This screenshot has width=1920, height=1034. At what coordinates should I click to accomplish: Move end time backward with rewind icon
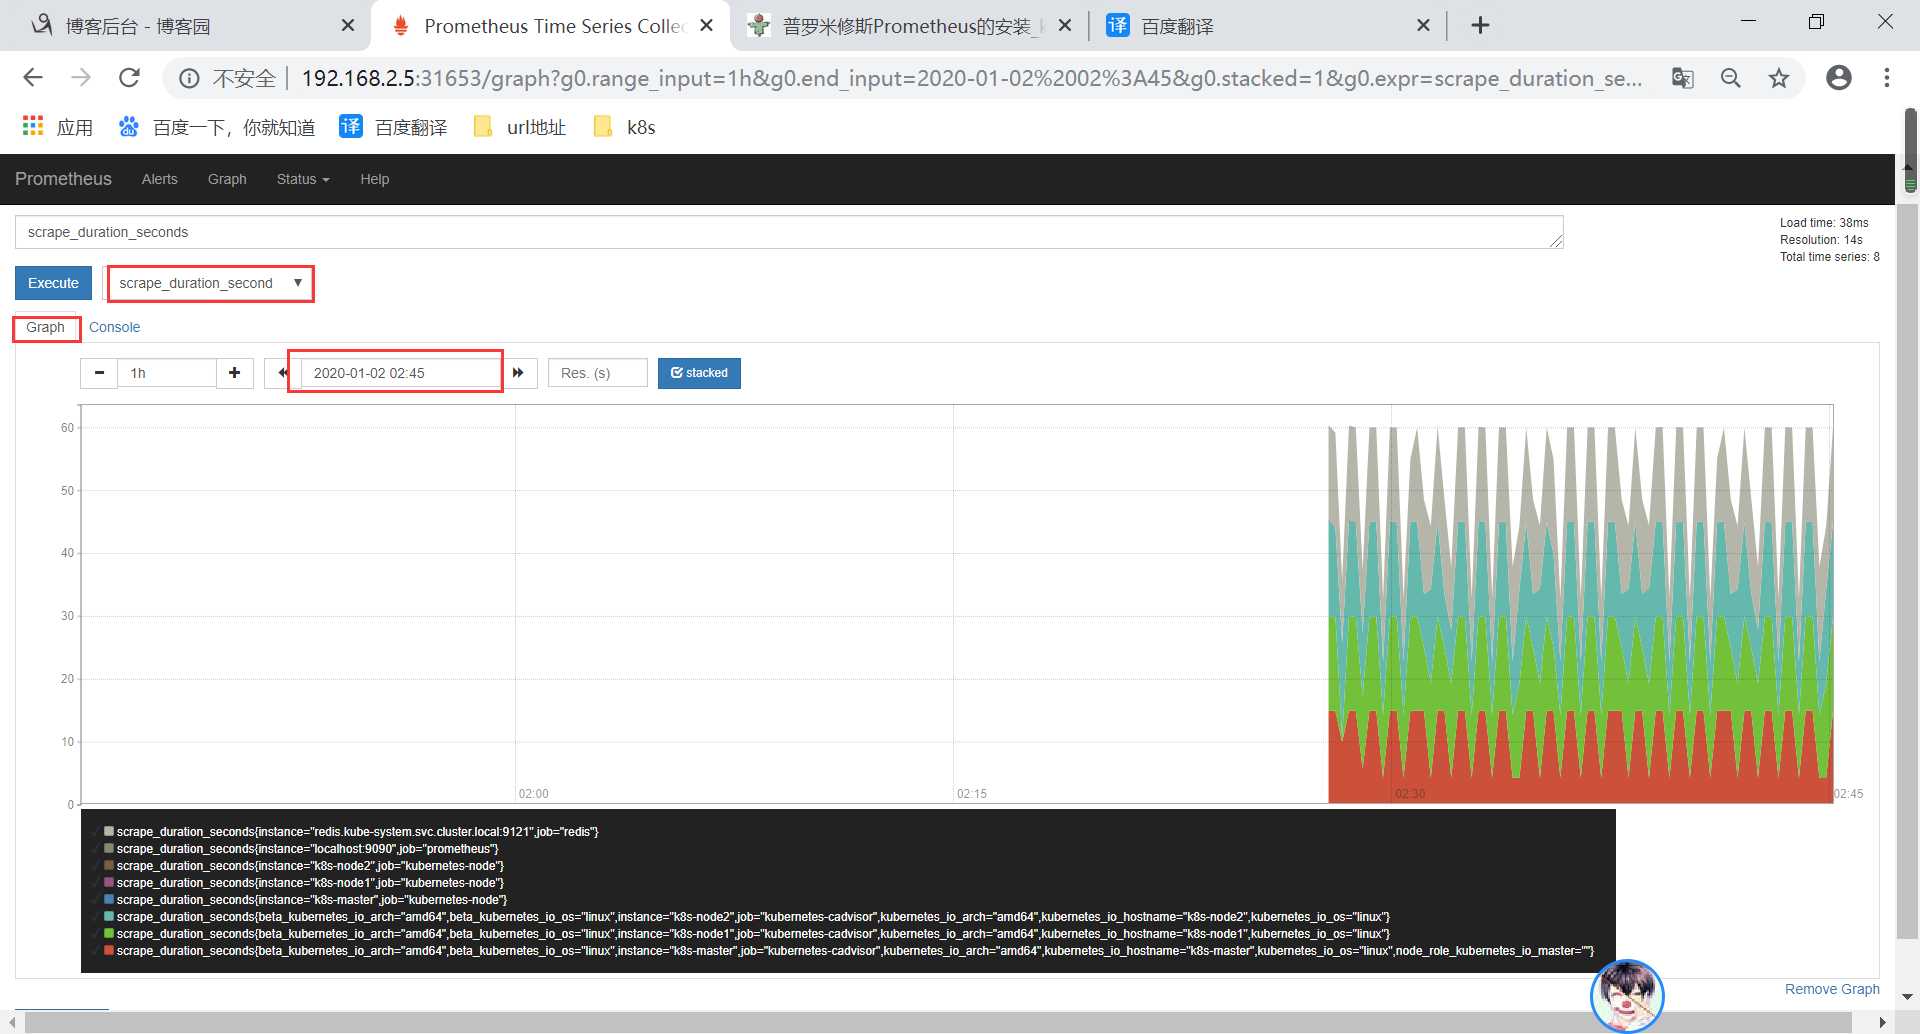coord(282,373)
